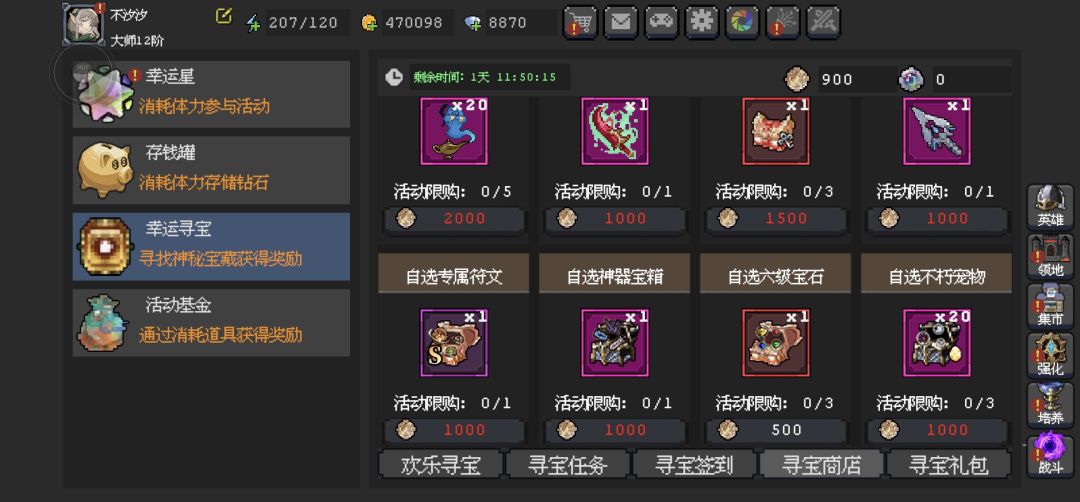Select 存钱罐 piggy bank activity
The width and height of the screenshot is (1080, 502).
click(x=211, y=170)
